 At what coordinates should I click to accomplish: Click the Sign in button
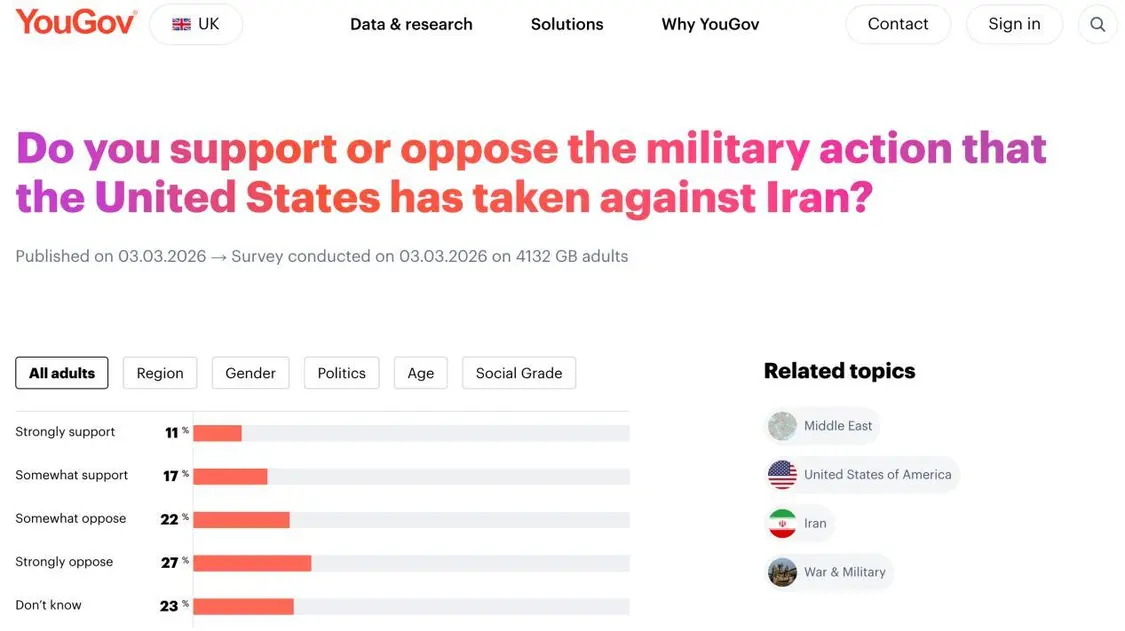(x=1014, y=25)
